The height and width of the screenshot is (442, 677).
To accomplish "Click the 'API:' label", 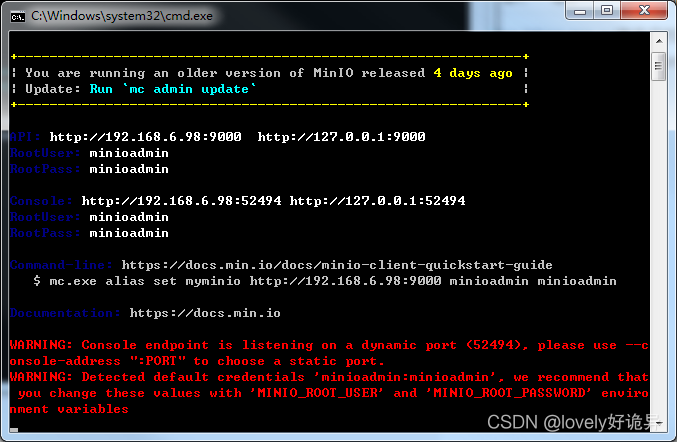I will coord(25,137).
